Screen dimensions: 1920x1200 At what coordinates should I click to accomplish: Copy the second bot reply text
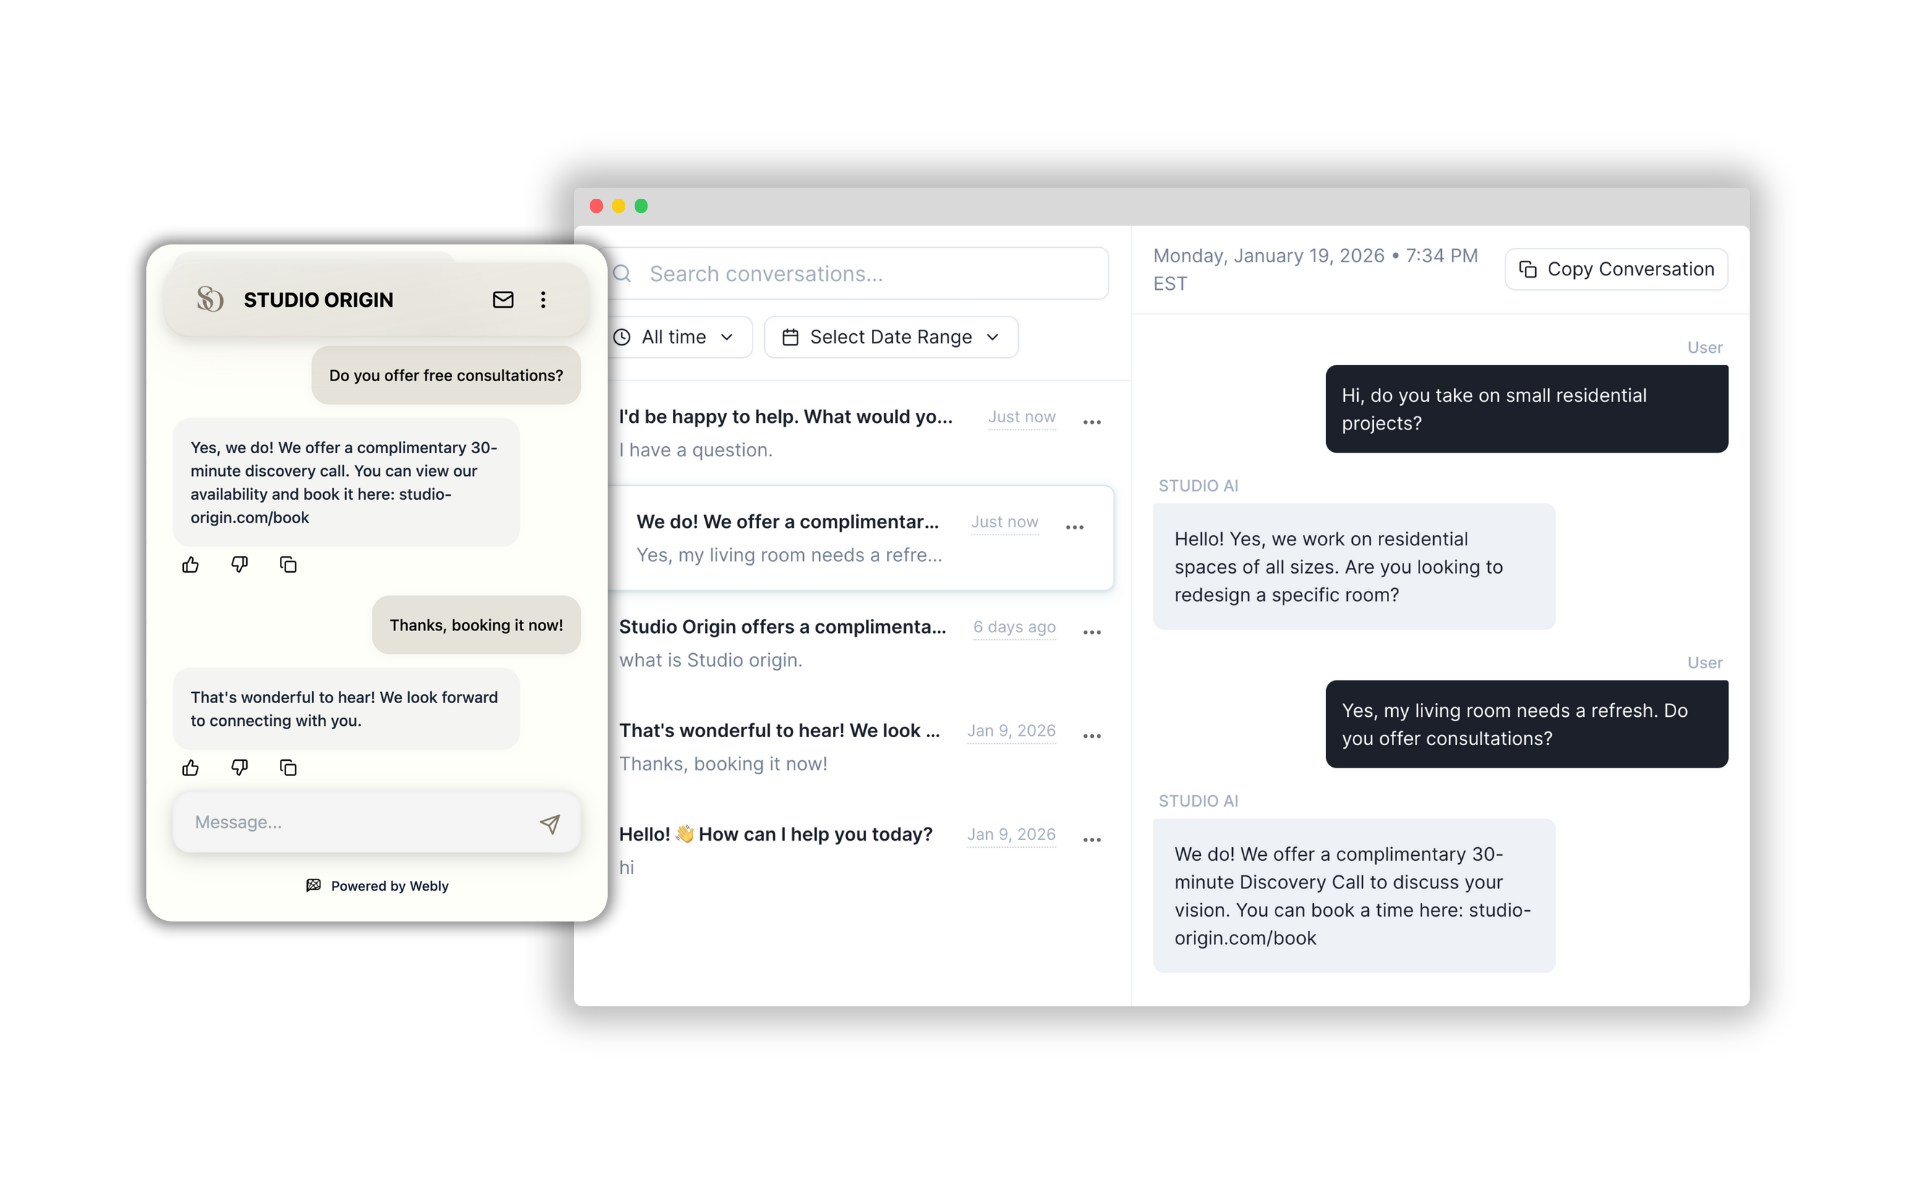pos(288,767)
